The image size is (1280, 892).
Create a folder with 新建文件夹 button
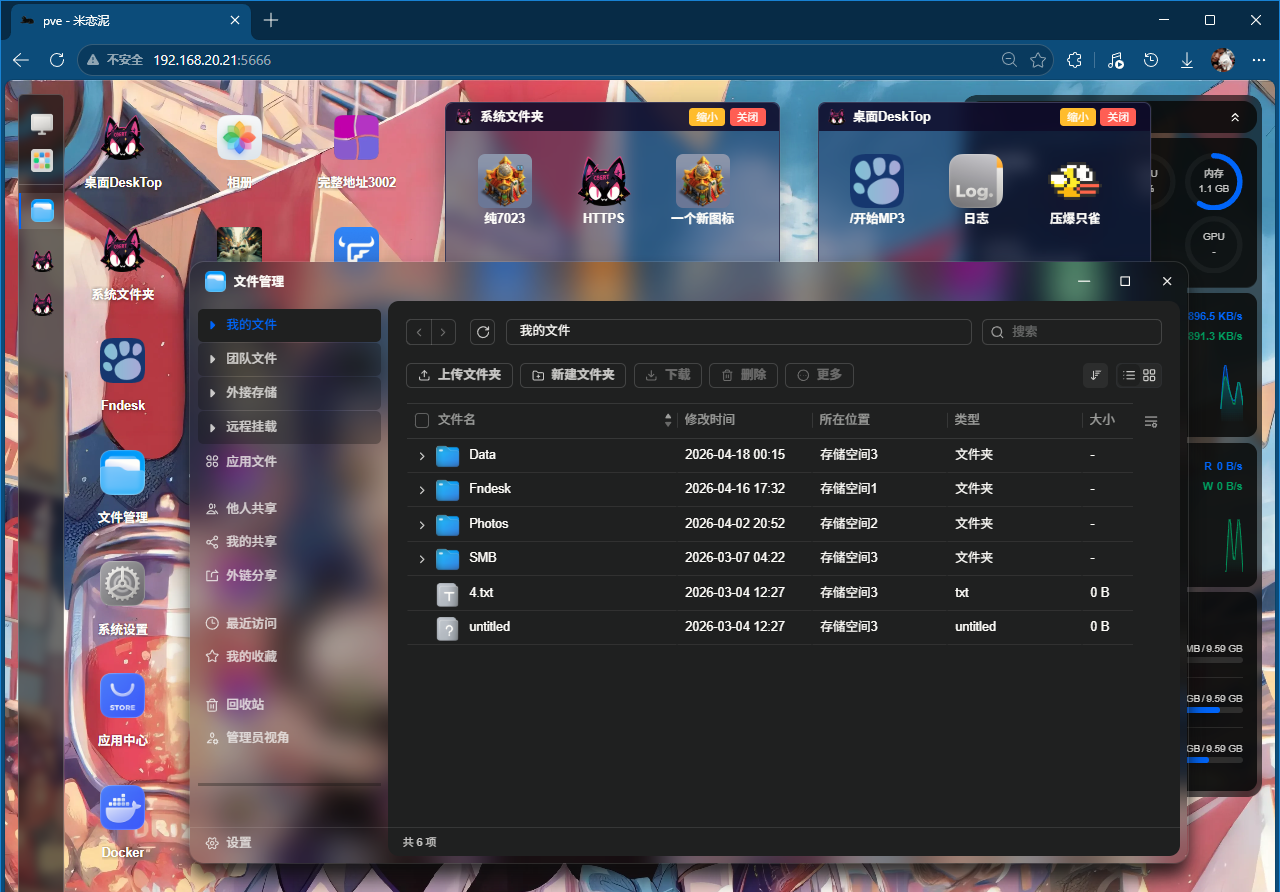(572, 375)
